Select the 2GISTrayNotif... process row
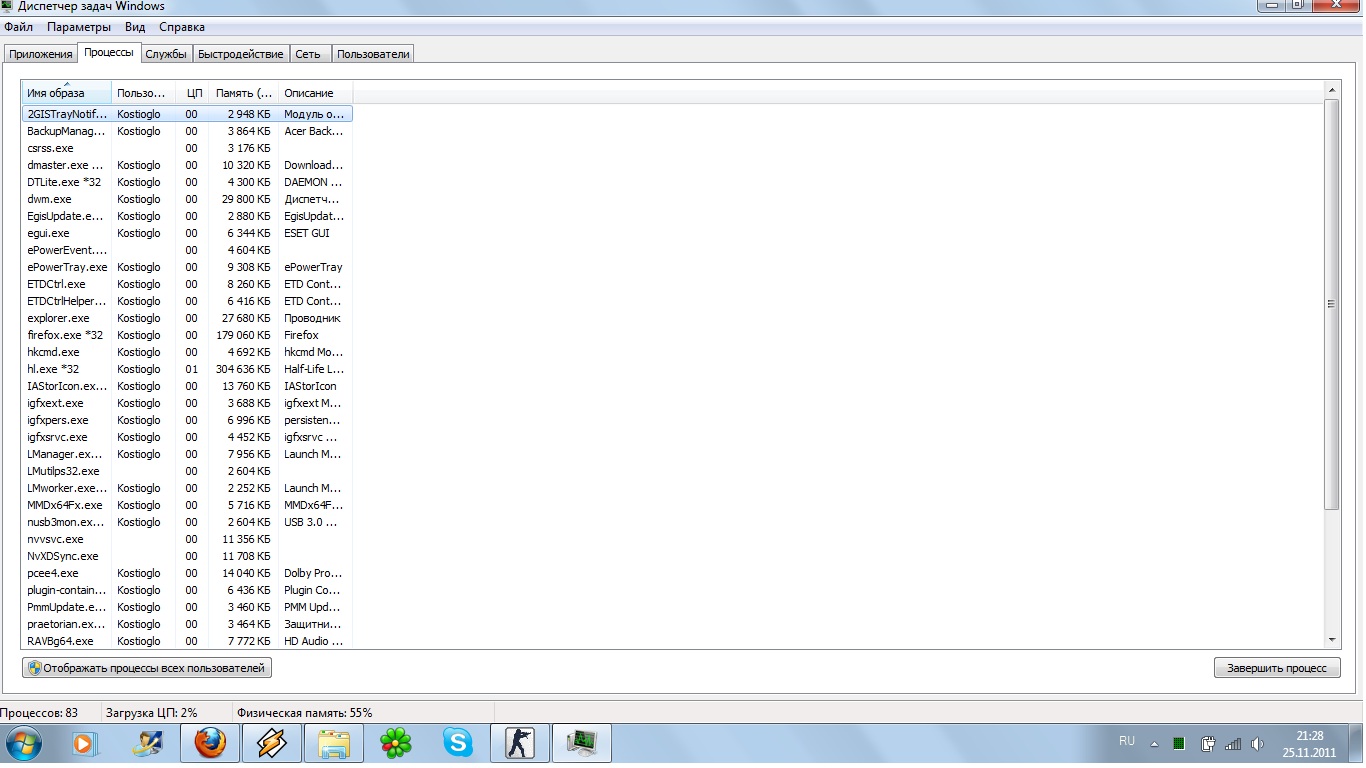The width and height of the screenshot is (1366, 768). coord(187,114)
